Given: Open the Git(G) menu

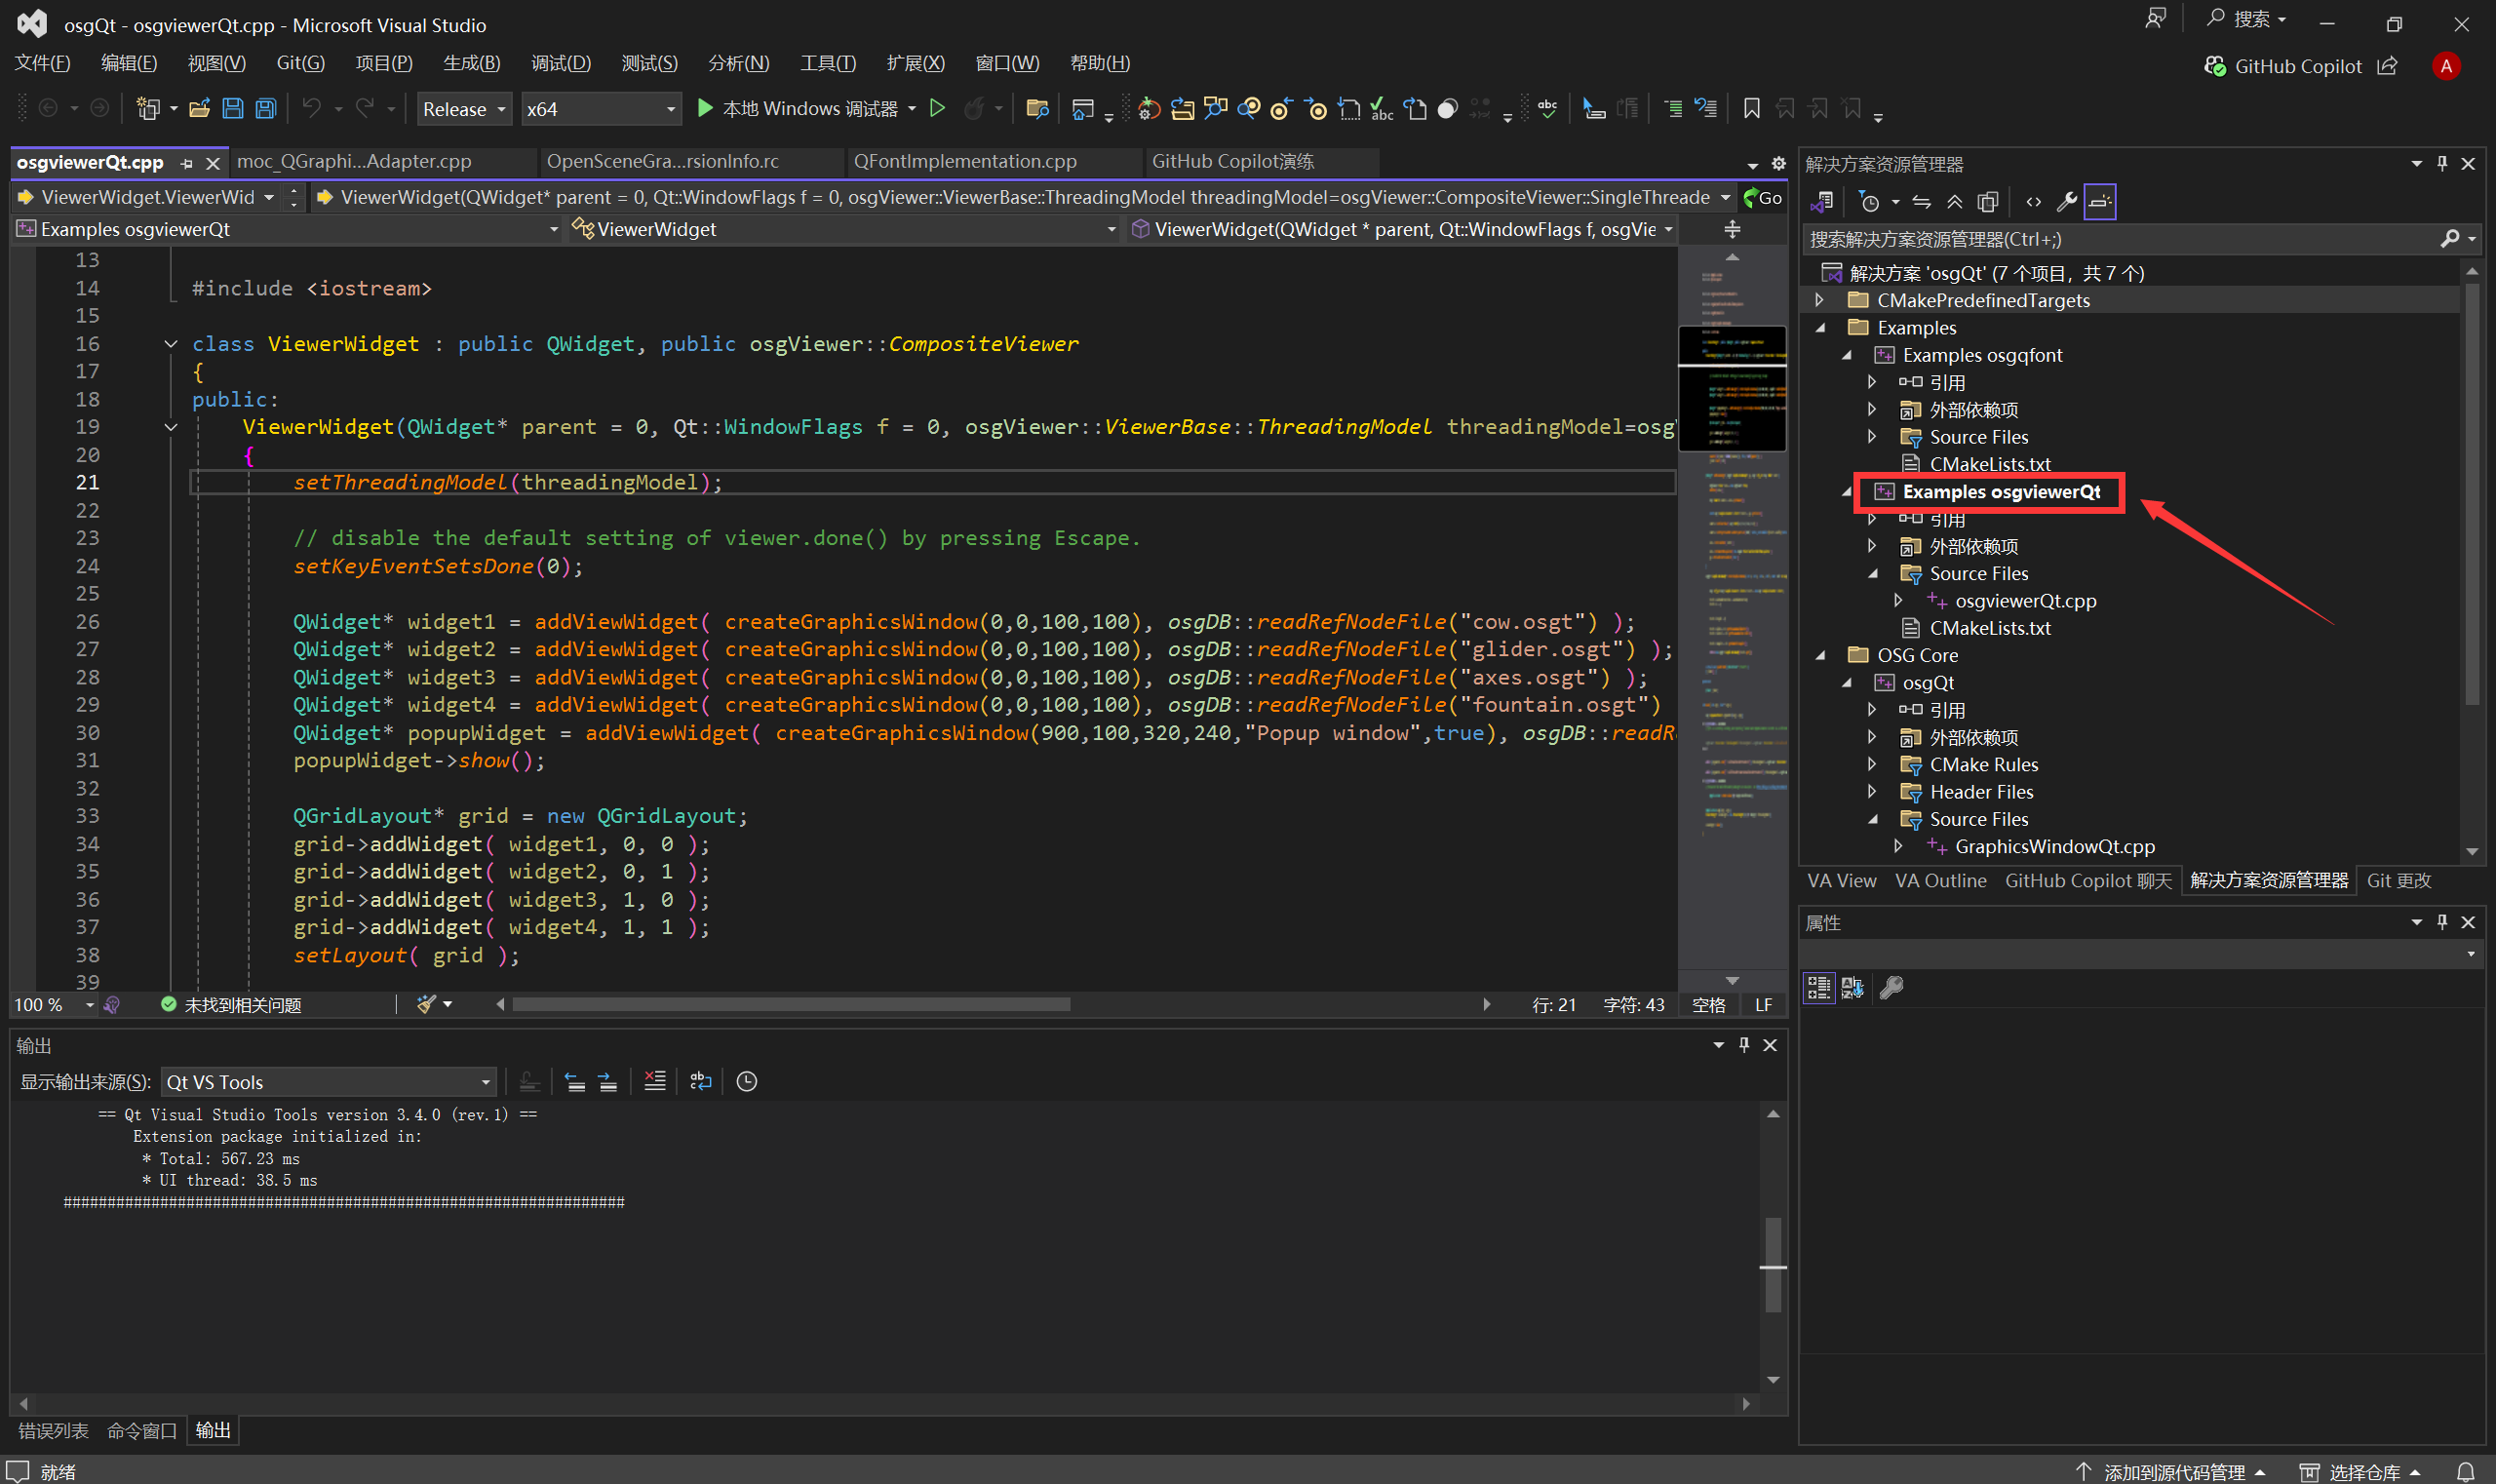Looking at the screenshot, I should (300, 63).
